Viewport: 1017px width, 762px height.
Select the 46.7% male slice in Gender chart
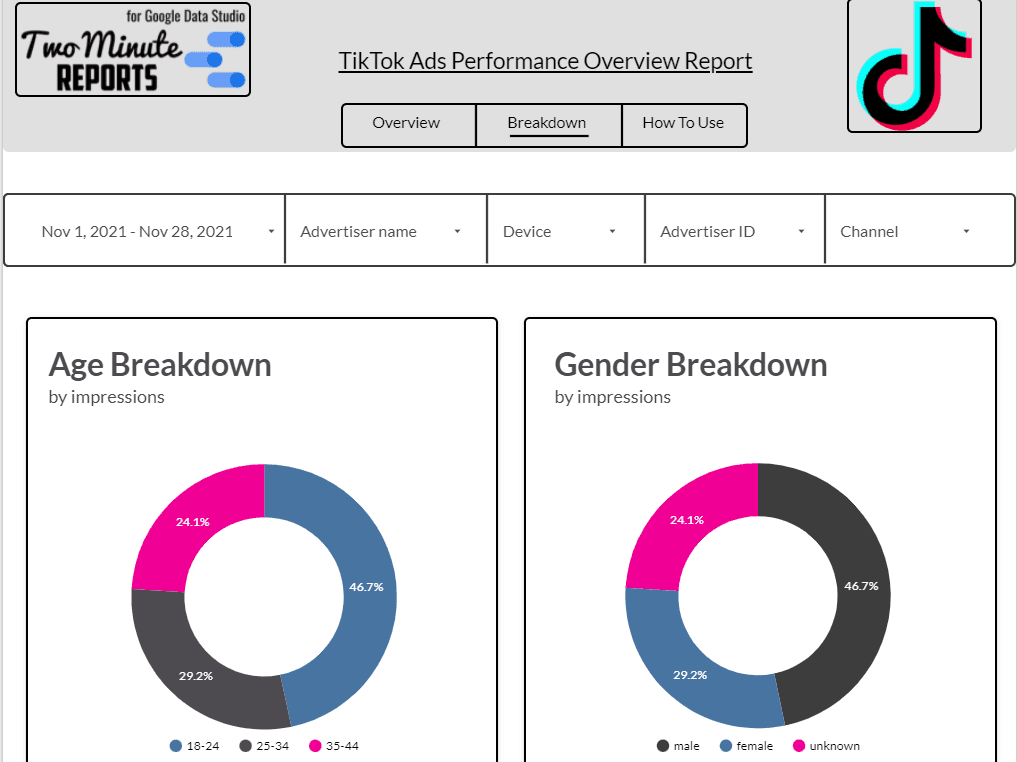[861, 587]
